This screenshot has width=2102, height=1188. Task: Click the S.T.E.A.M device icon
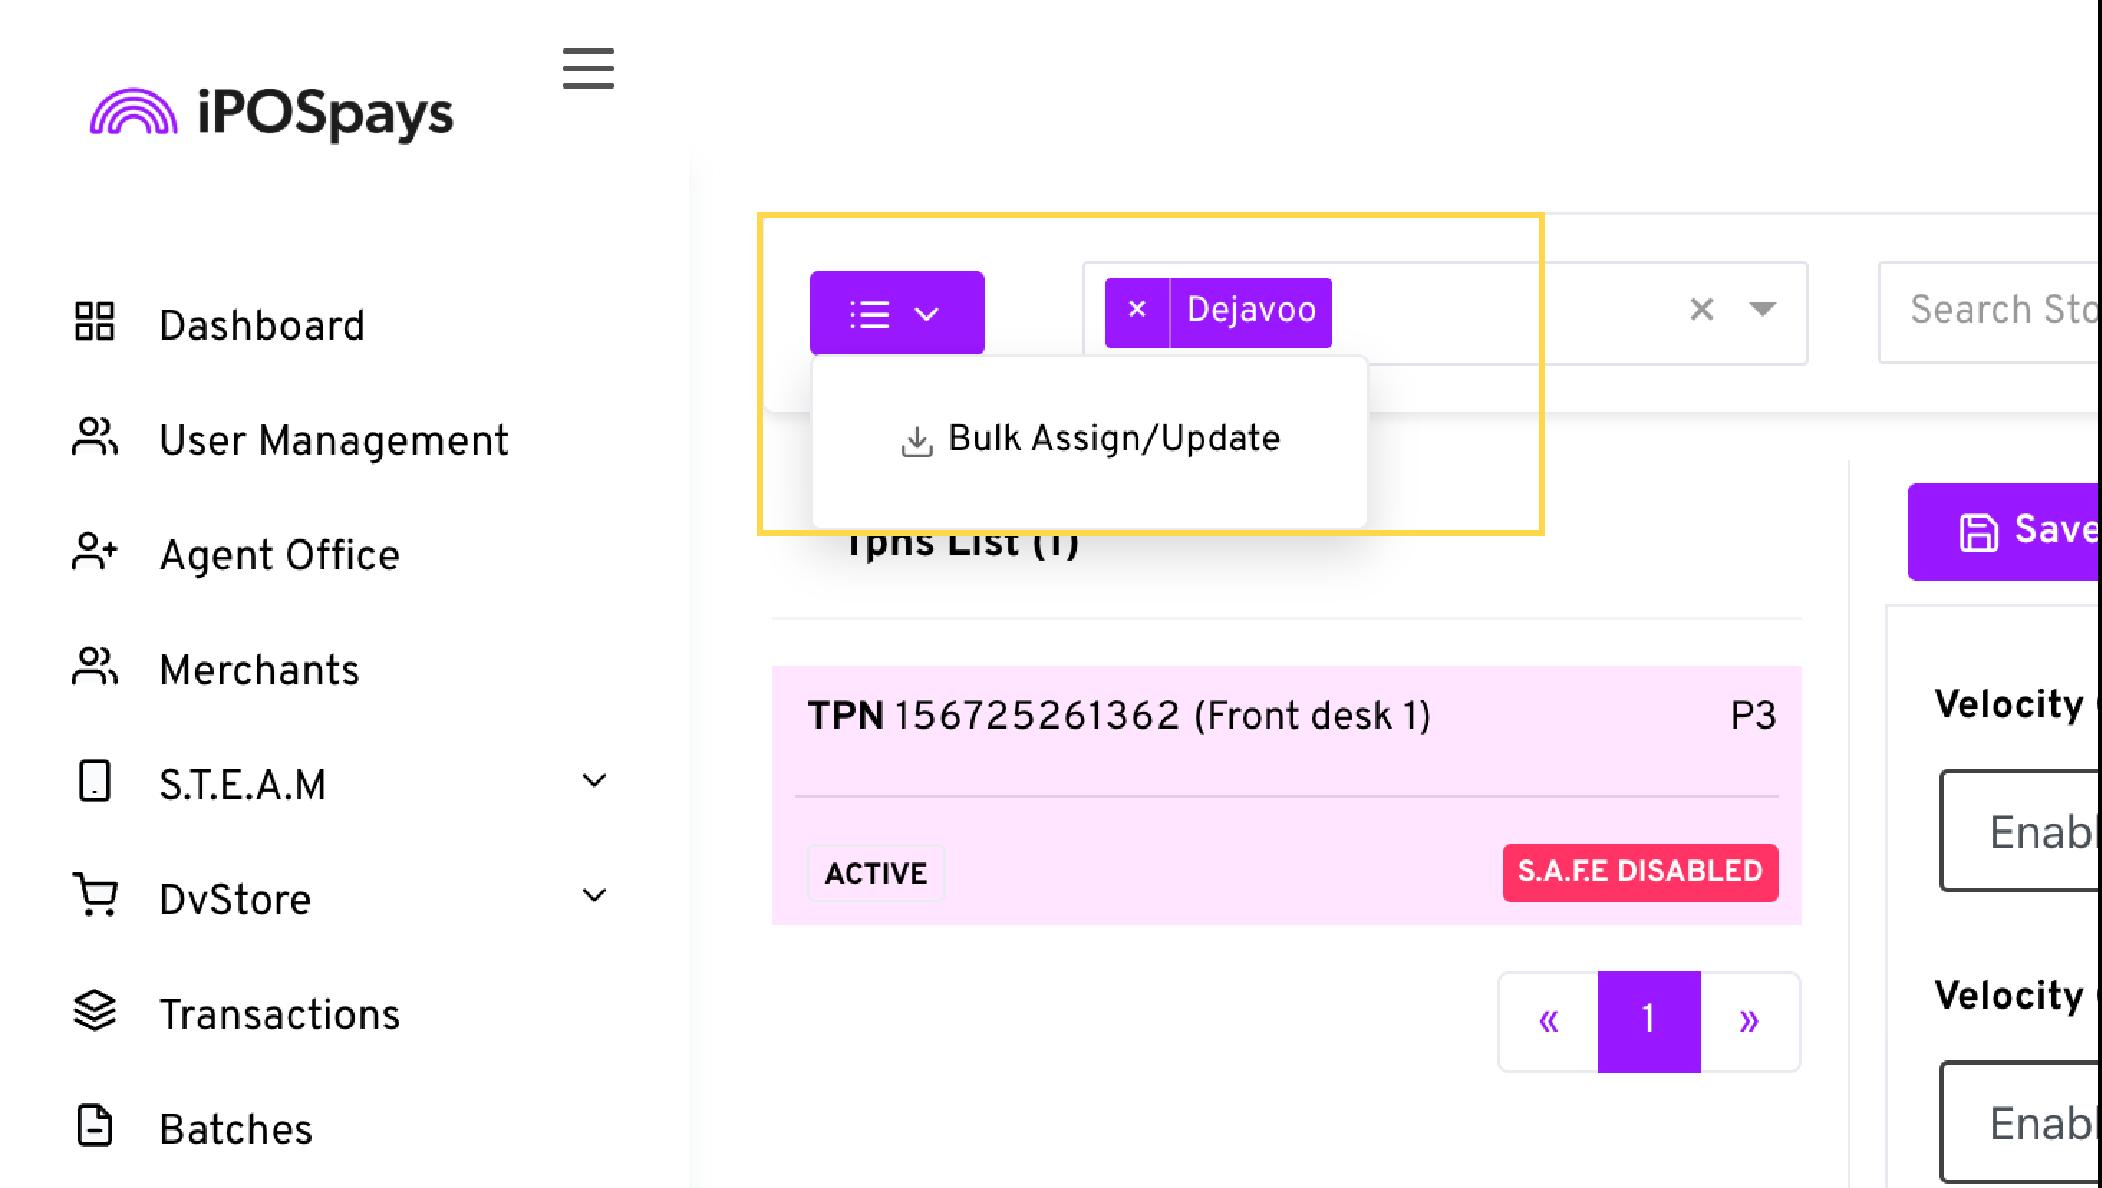(95, 781)
